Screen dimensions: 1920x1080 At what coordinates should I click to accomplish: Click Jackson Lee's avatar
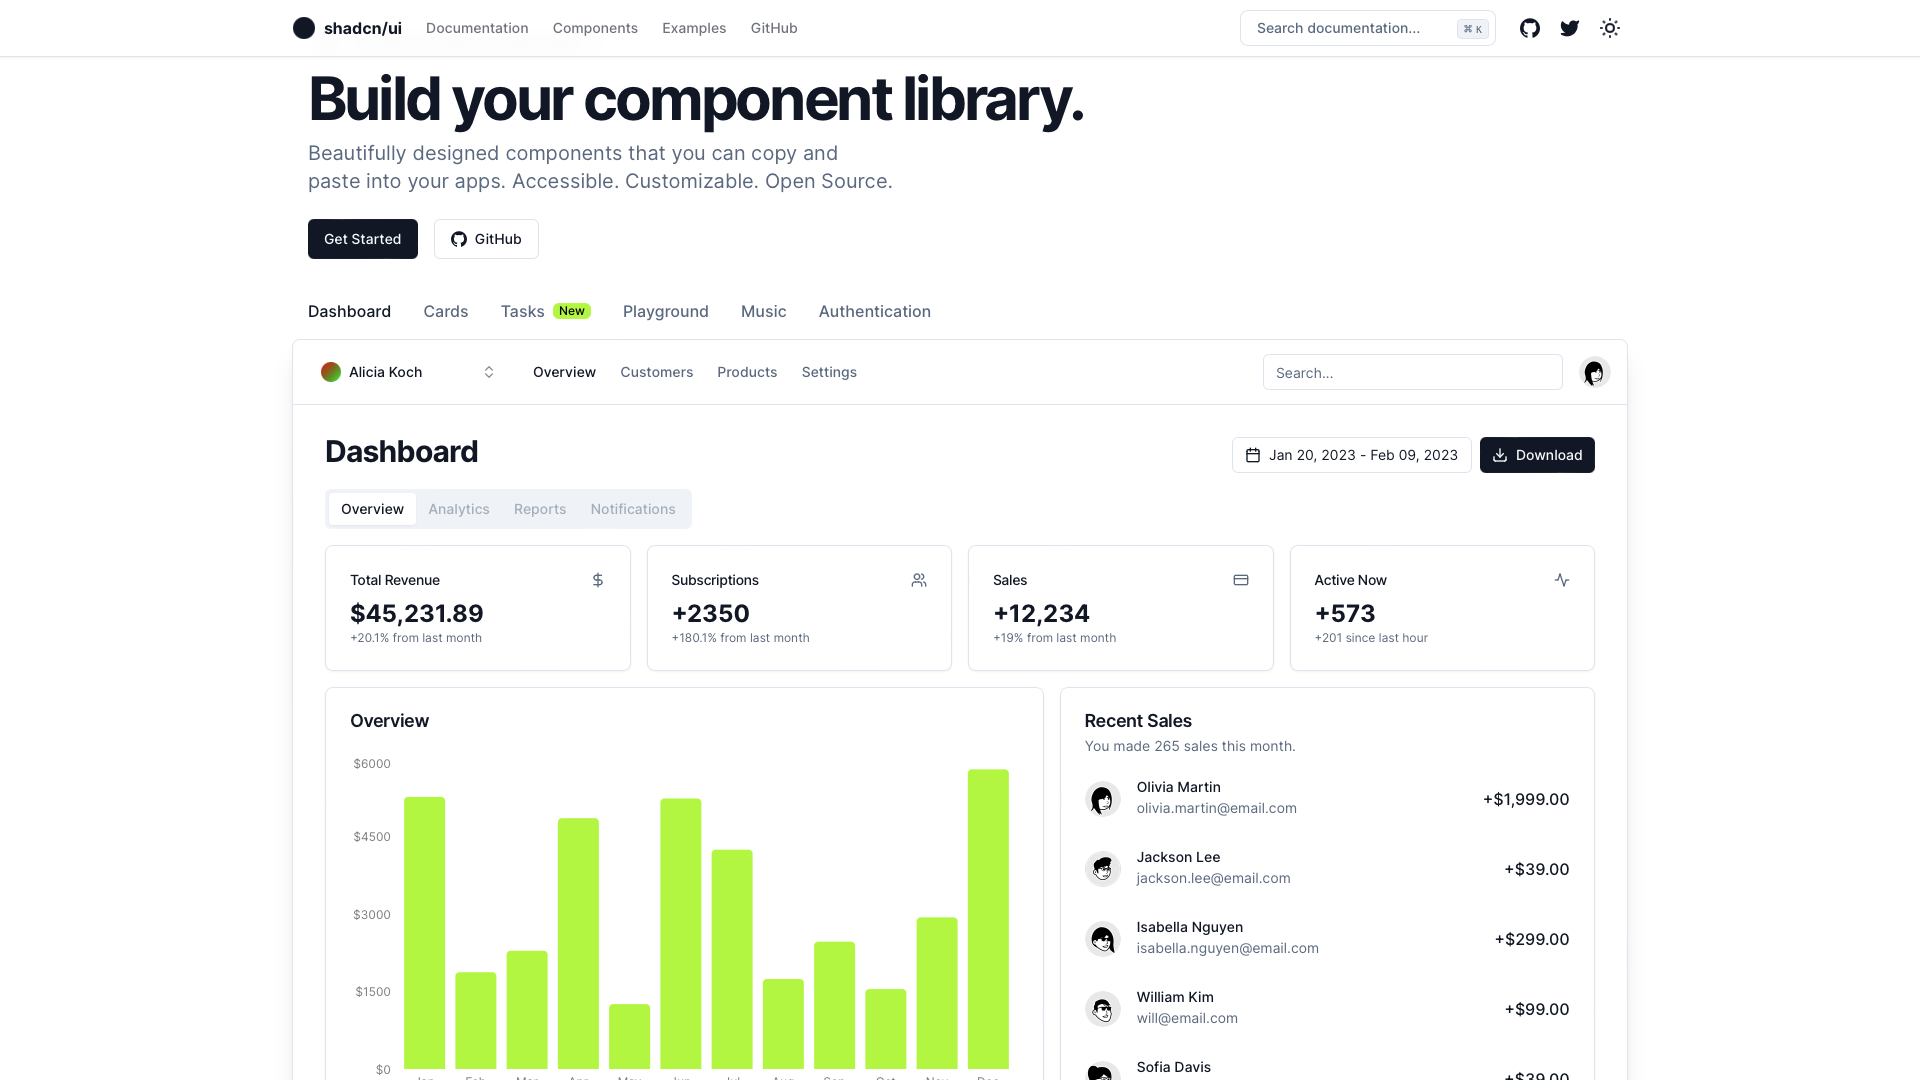tap(1103, 869)
